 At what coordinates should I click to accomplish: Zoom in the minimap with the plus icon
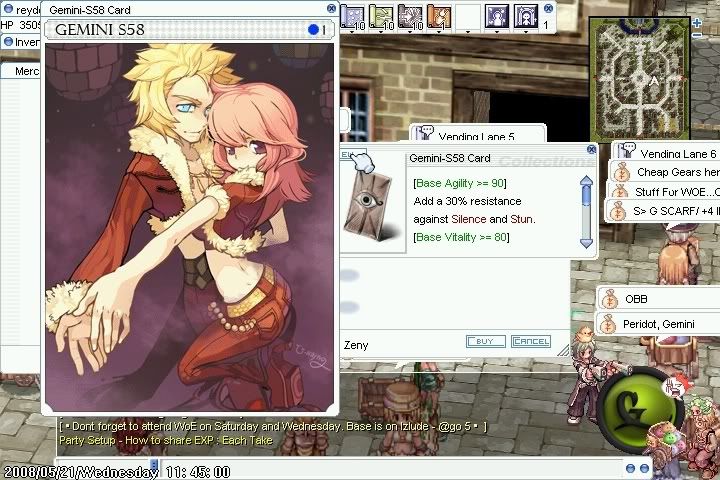697,22
